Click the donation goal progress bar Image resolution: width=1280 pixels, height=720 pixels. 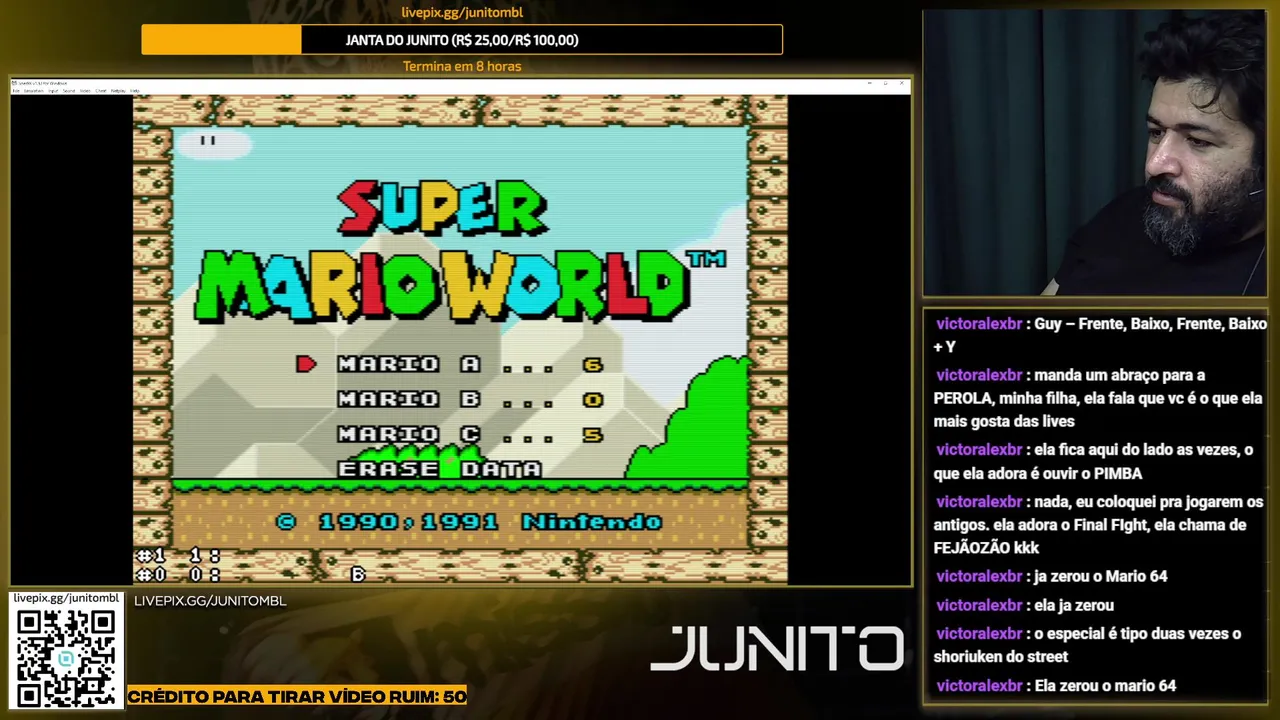(x=462, y=40)
